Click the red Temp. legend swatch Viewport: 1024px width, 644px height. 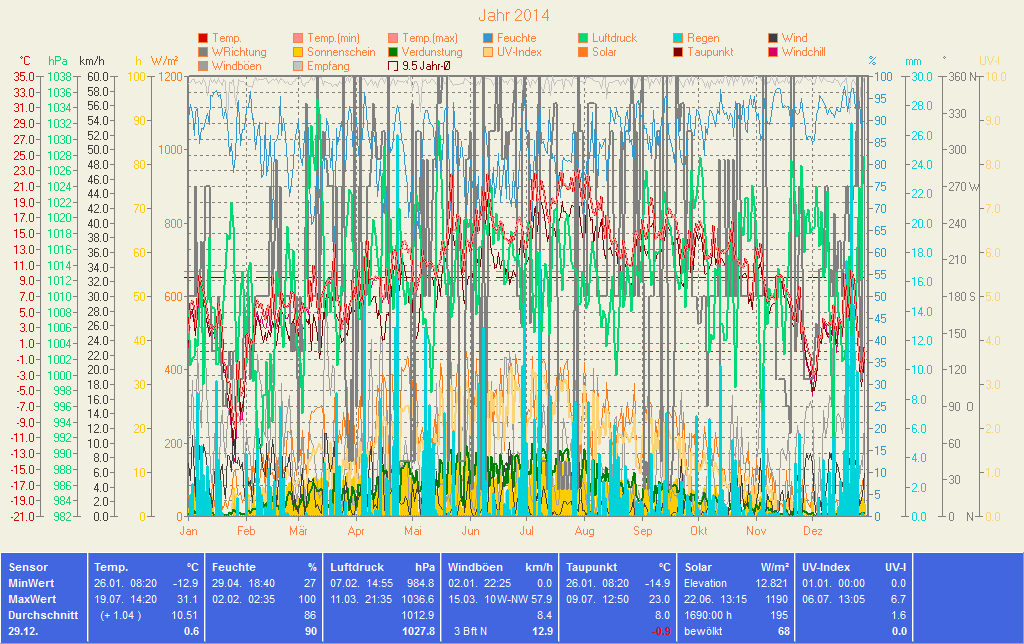[x=203, y=38]
